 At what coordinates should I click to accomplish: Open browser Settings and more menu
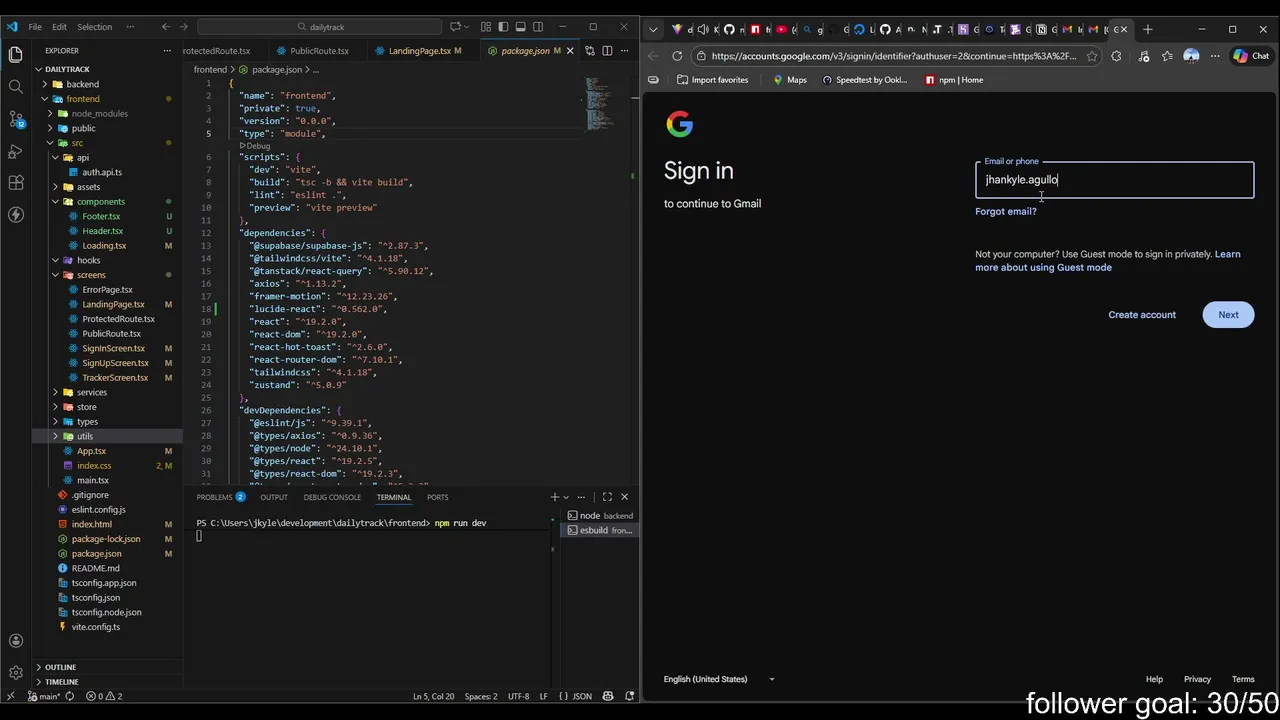(x=1215, y=56)
